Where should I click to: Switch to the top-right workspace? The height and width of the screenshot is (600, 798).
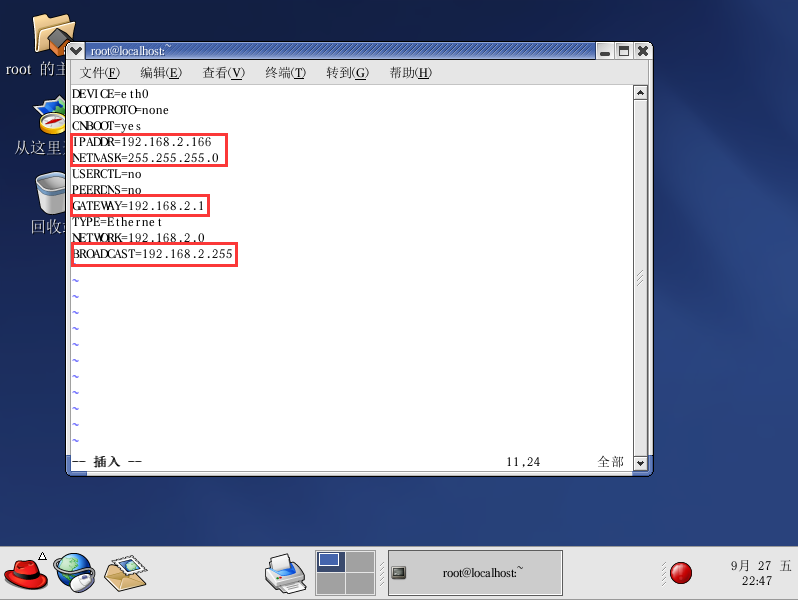tap(360, 562)
